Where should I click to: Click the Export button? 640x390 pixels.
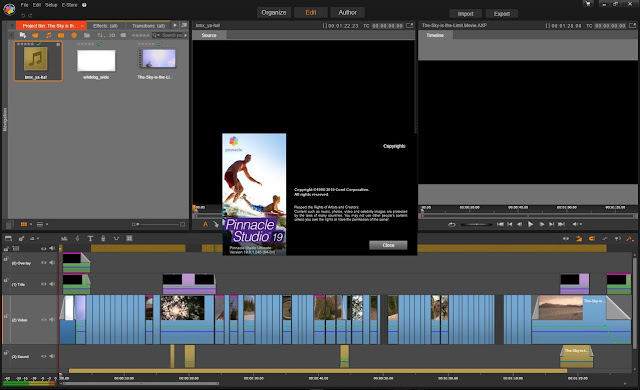point(502,14)
